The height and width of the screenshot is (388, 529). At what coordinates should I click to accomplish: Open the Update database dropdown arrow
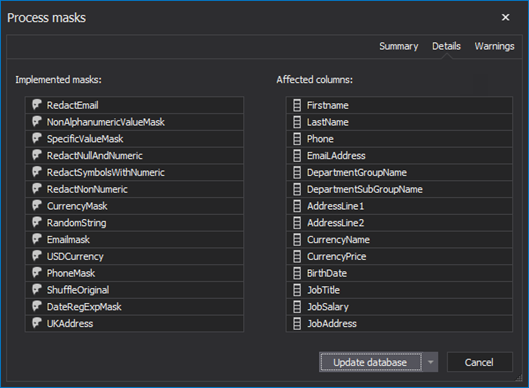430,362
